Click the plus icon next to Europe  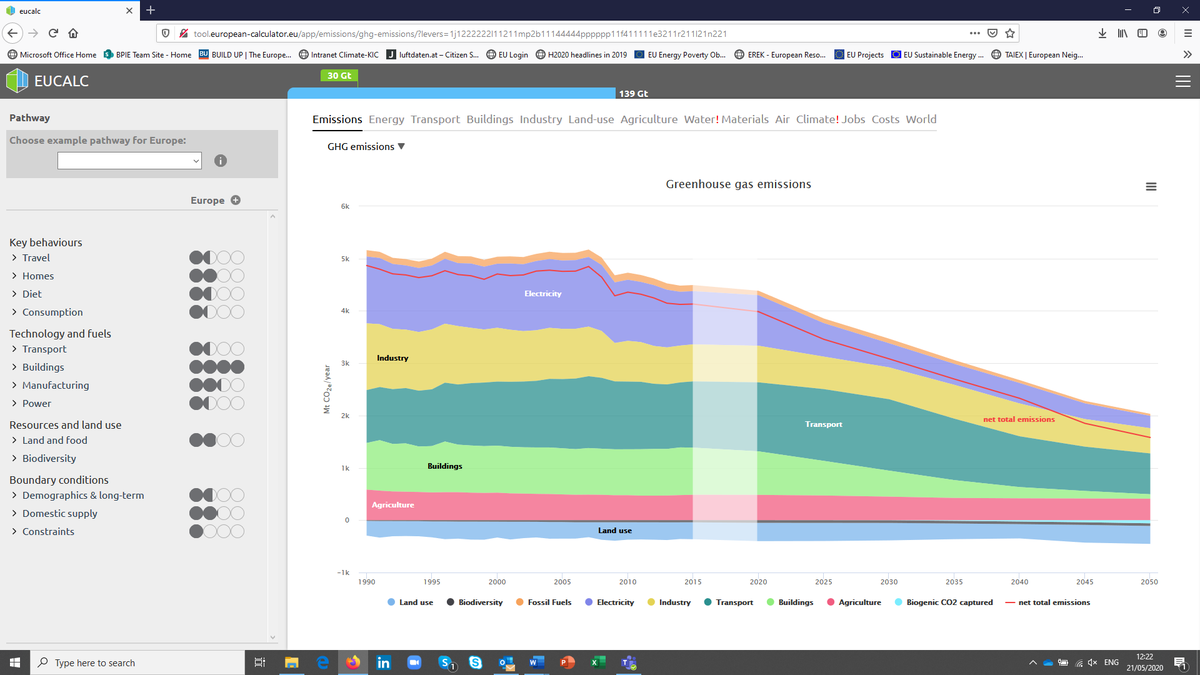[x=236, y=200]
